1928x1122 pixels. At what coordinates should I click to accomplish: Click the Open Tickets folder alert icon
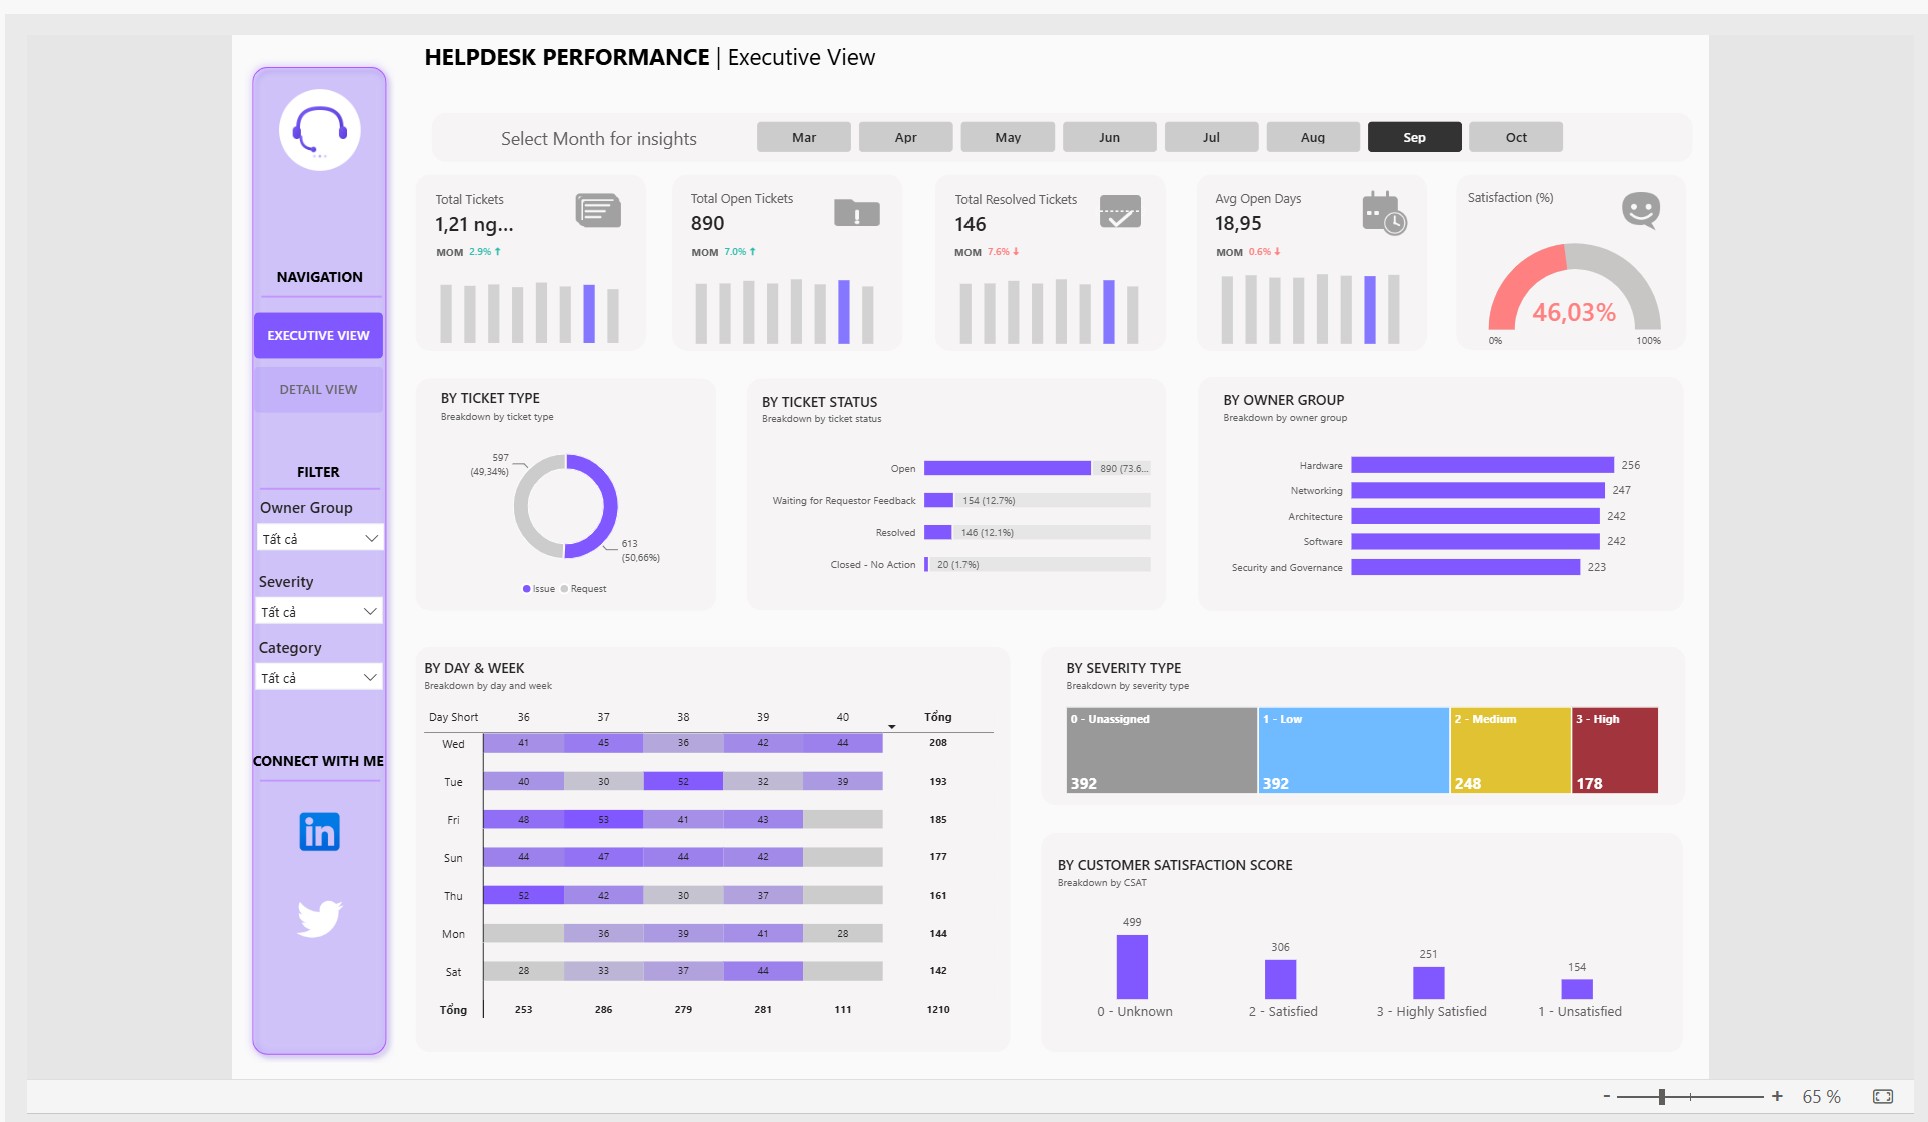pos(857,212)
